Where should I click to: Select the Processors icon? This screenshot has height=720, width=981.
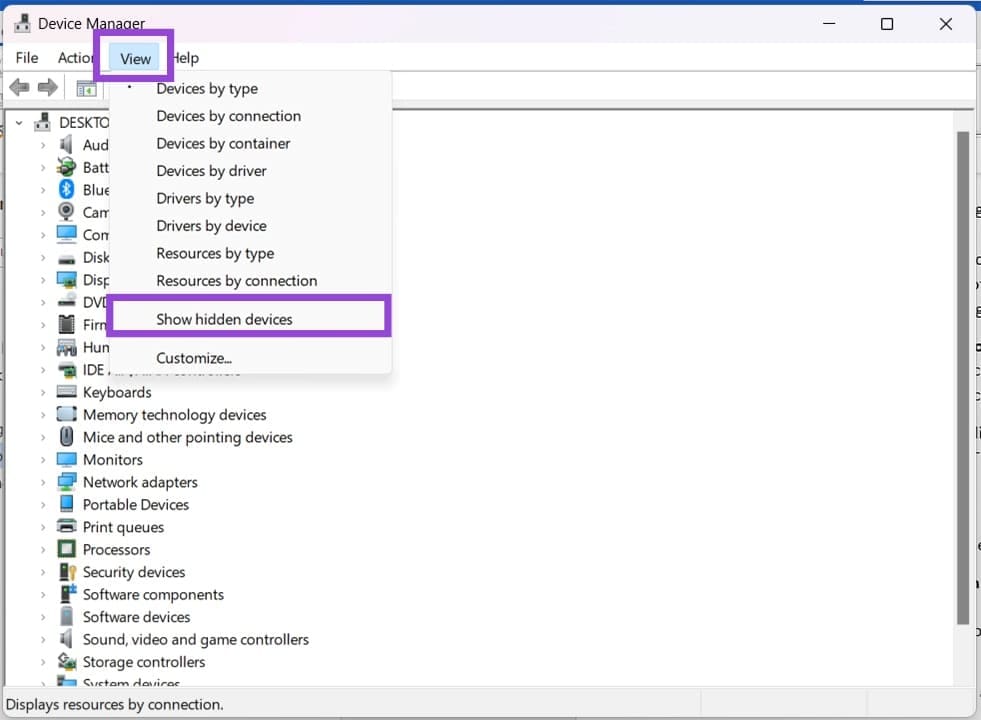(67, 549)
